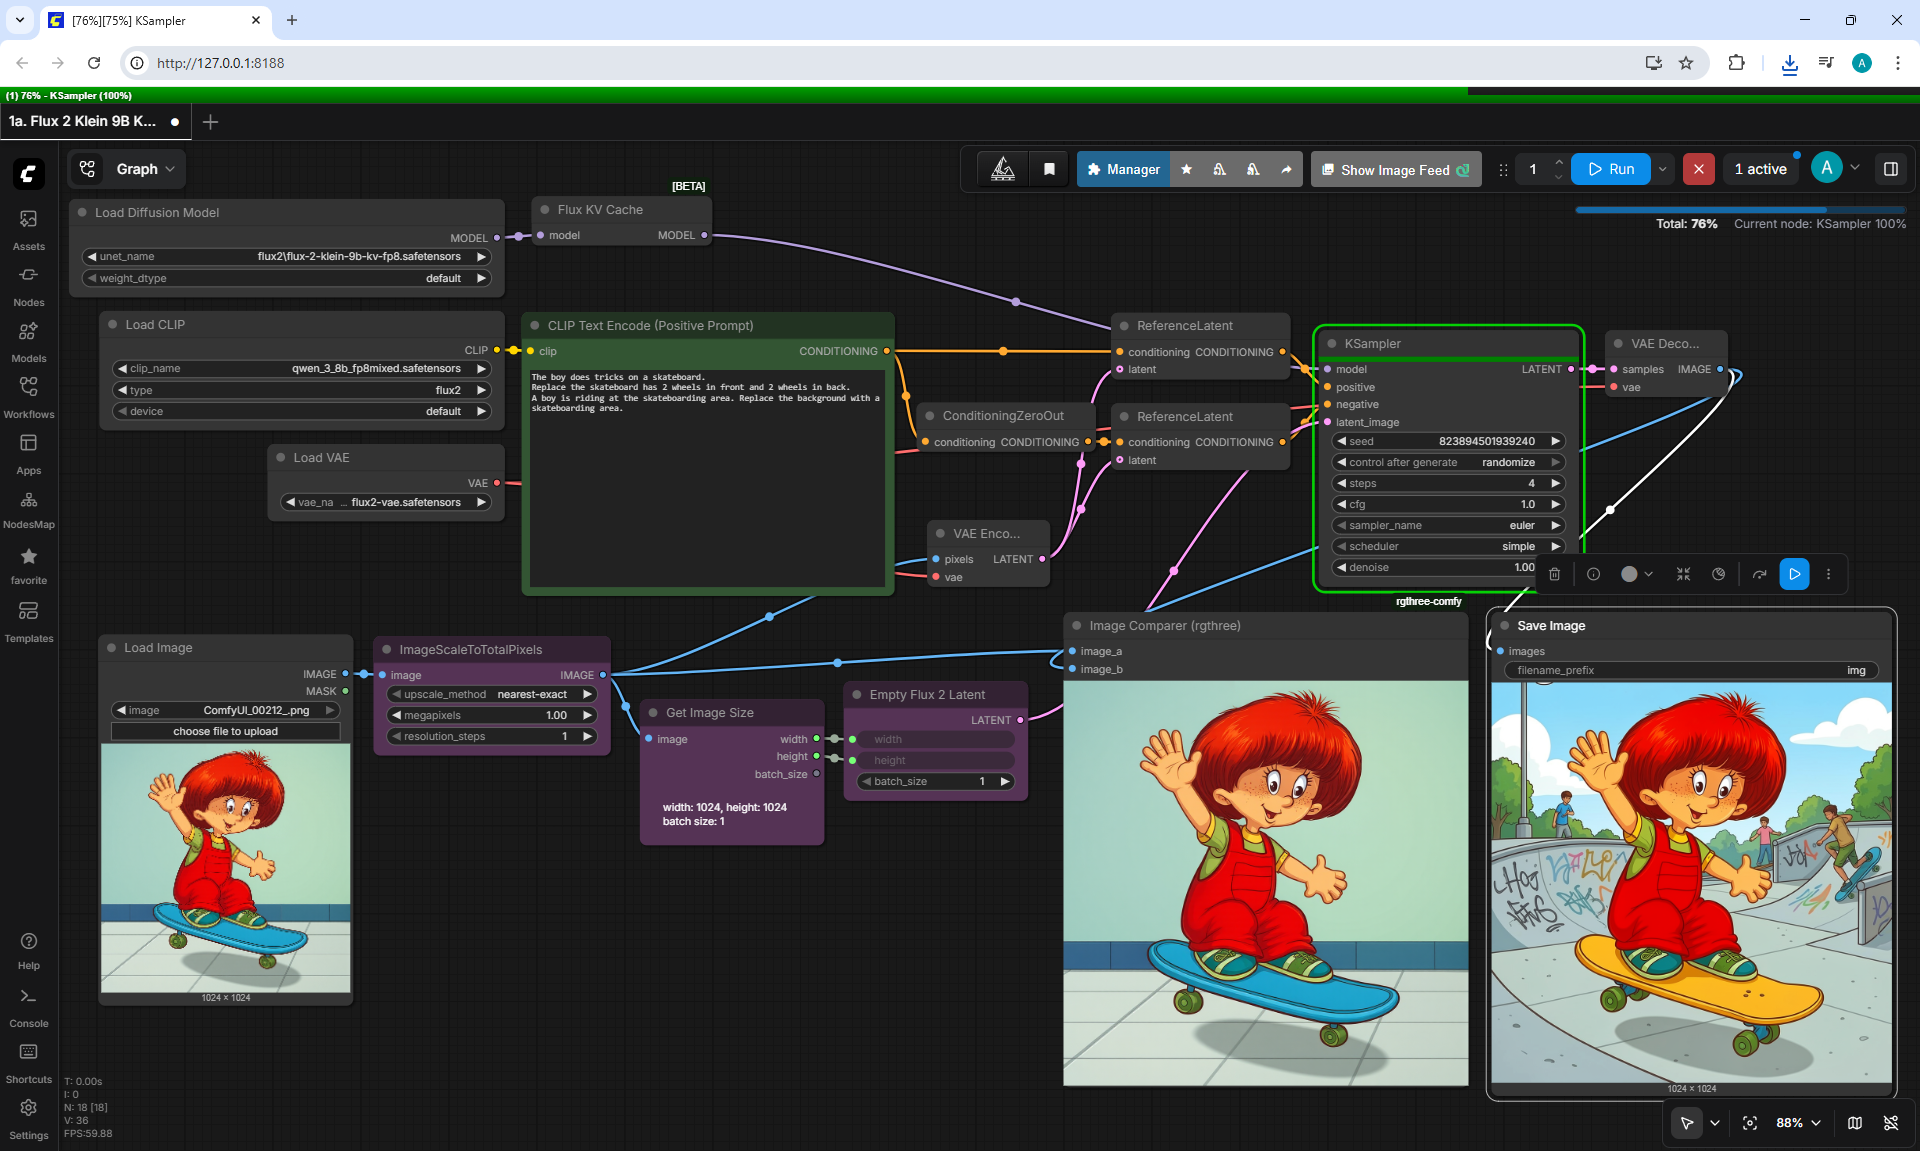This screenshot has height=1151, width=1920.
Task: Click the Show Image Feed button
Action: pyautogui.click(x=1395, y=169)
